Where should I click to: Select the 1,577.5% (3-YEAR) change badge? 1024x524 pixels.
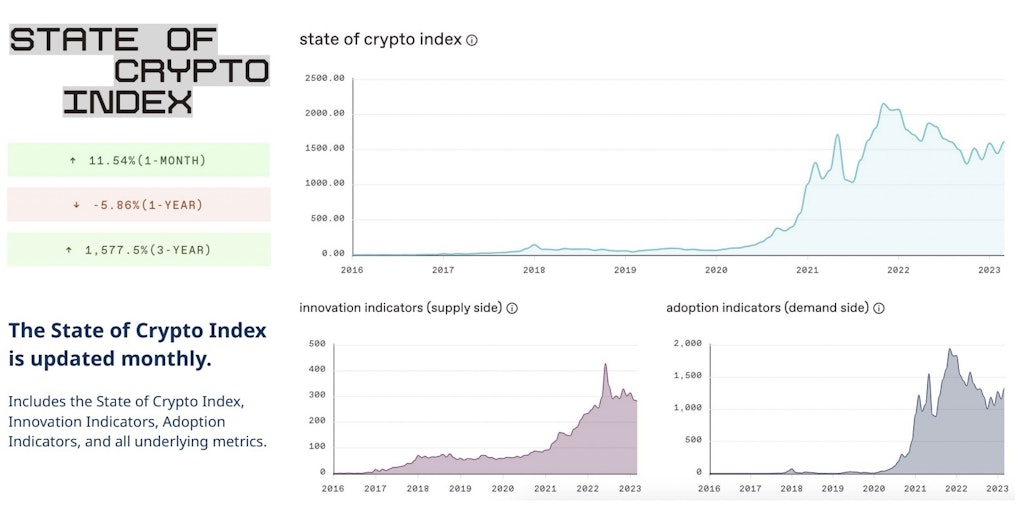click(x=139, y=250)
